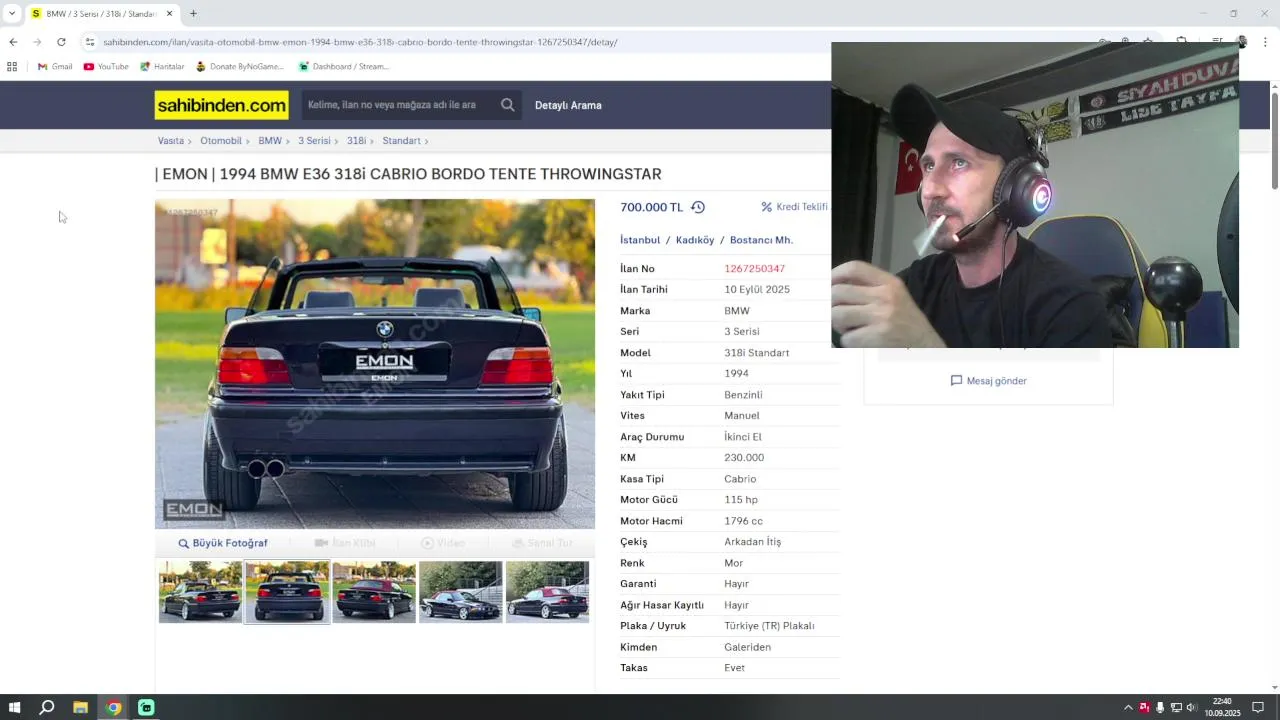Viewport: 1280px width, 720px height.
Task: Click the magnifier search icon
Action: 508,105
